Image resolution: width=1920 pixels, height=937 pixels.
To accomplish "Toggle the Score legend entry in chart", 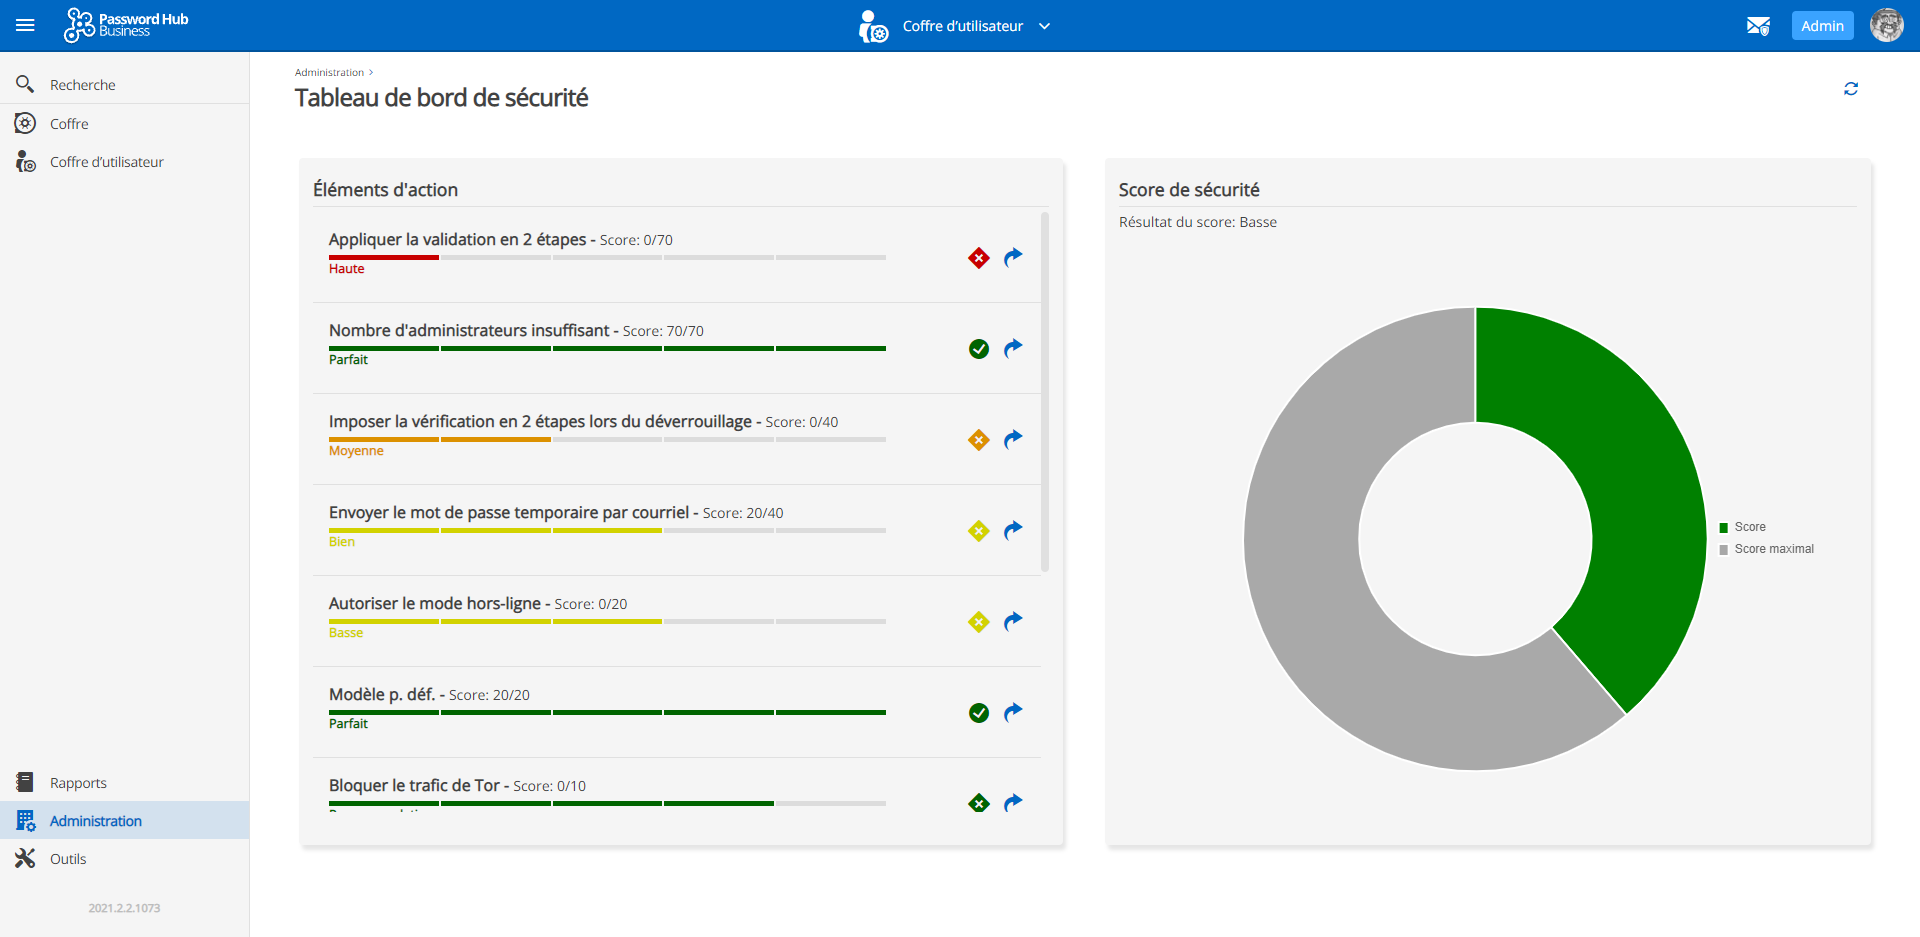I will [1749, 527].
